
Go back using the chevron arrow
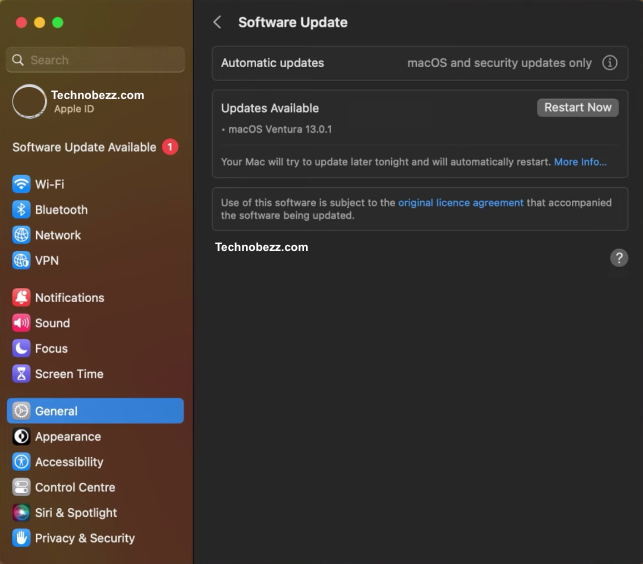click(218, 22)
